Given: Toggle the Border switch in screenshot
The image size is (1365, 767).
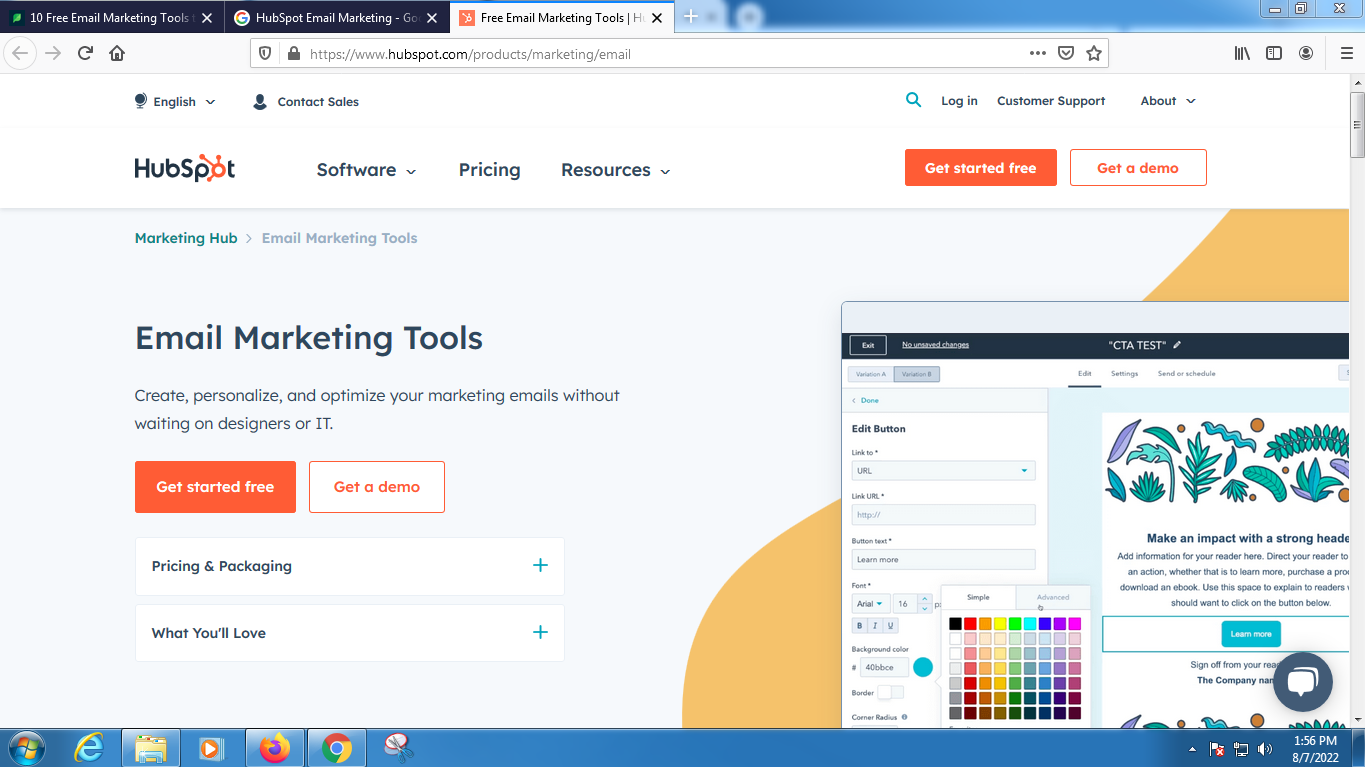Looking at the screenshot, I should coord(890,692).
